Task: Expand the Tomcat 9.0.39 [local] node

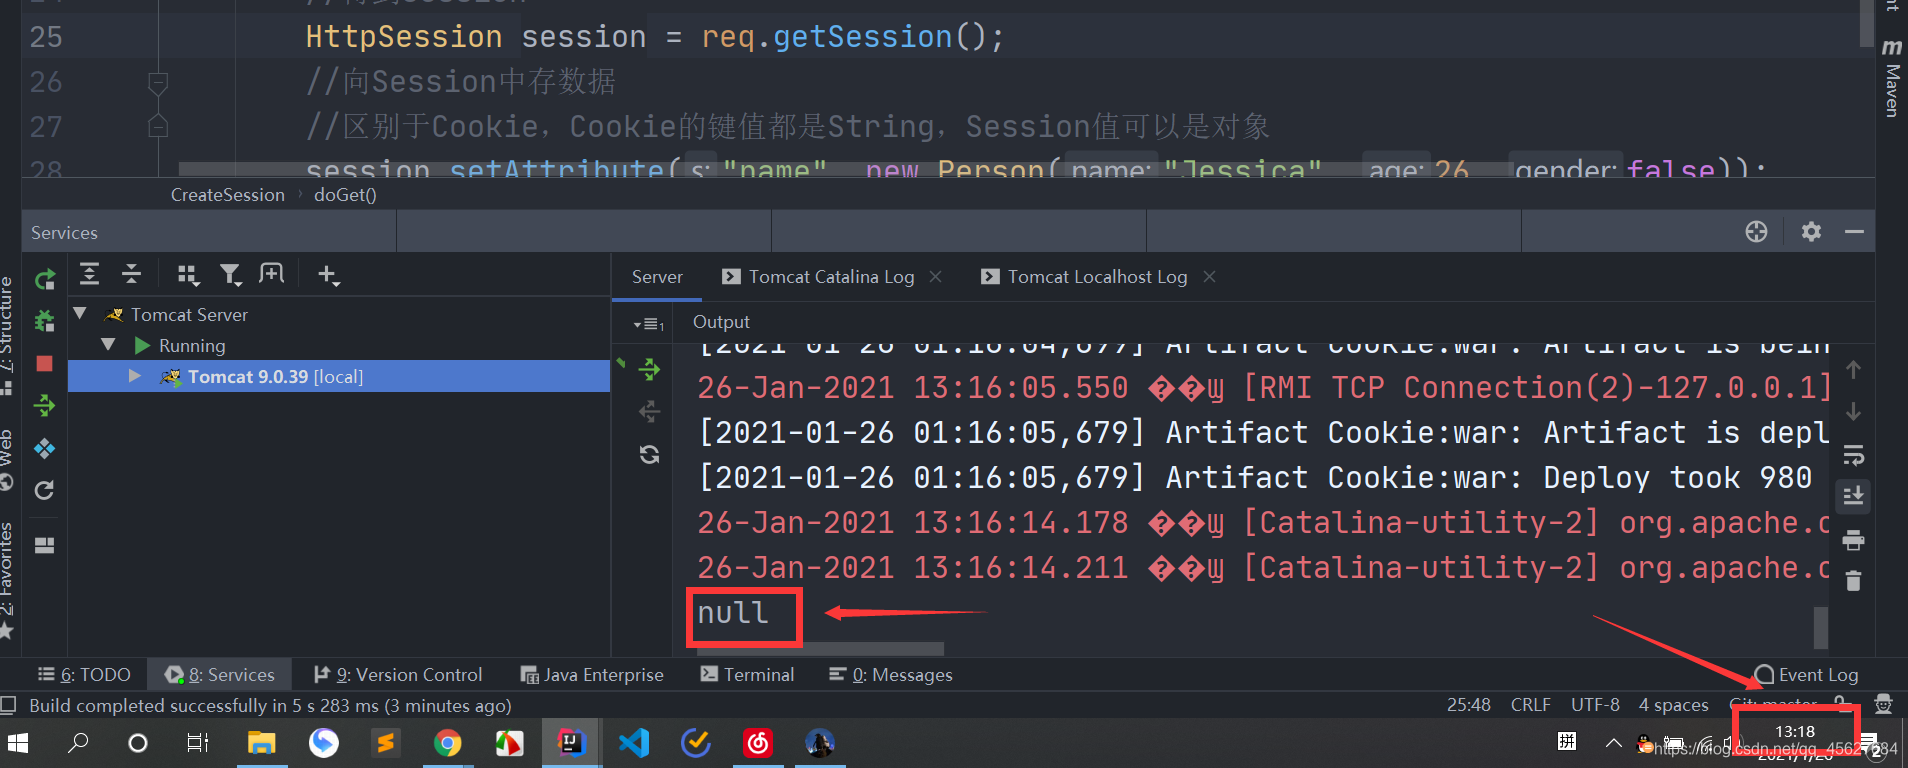Action: (135, 376)
